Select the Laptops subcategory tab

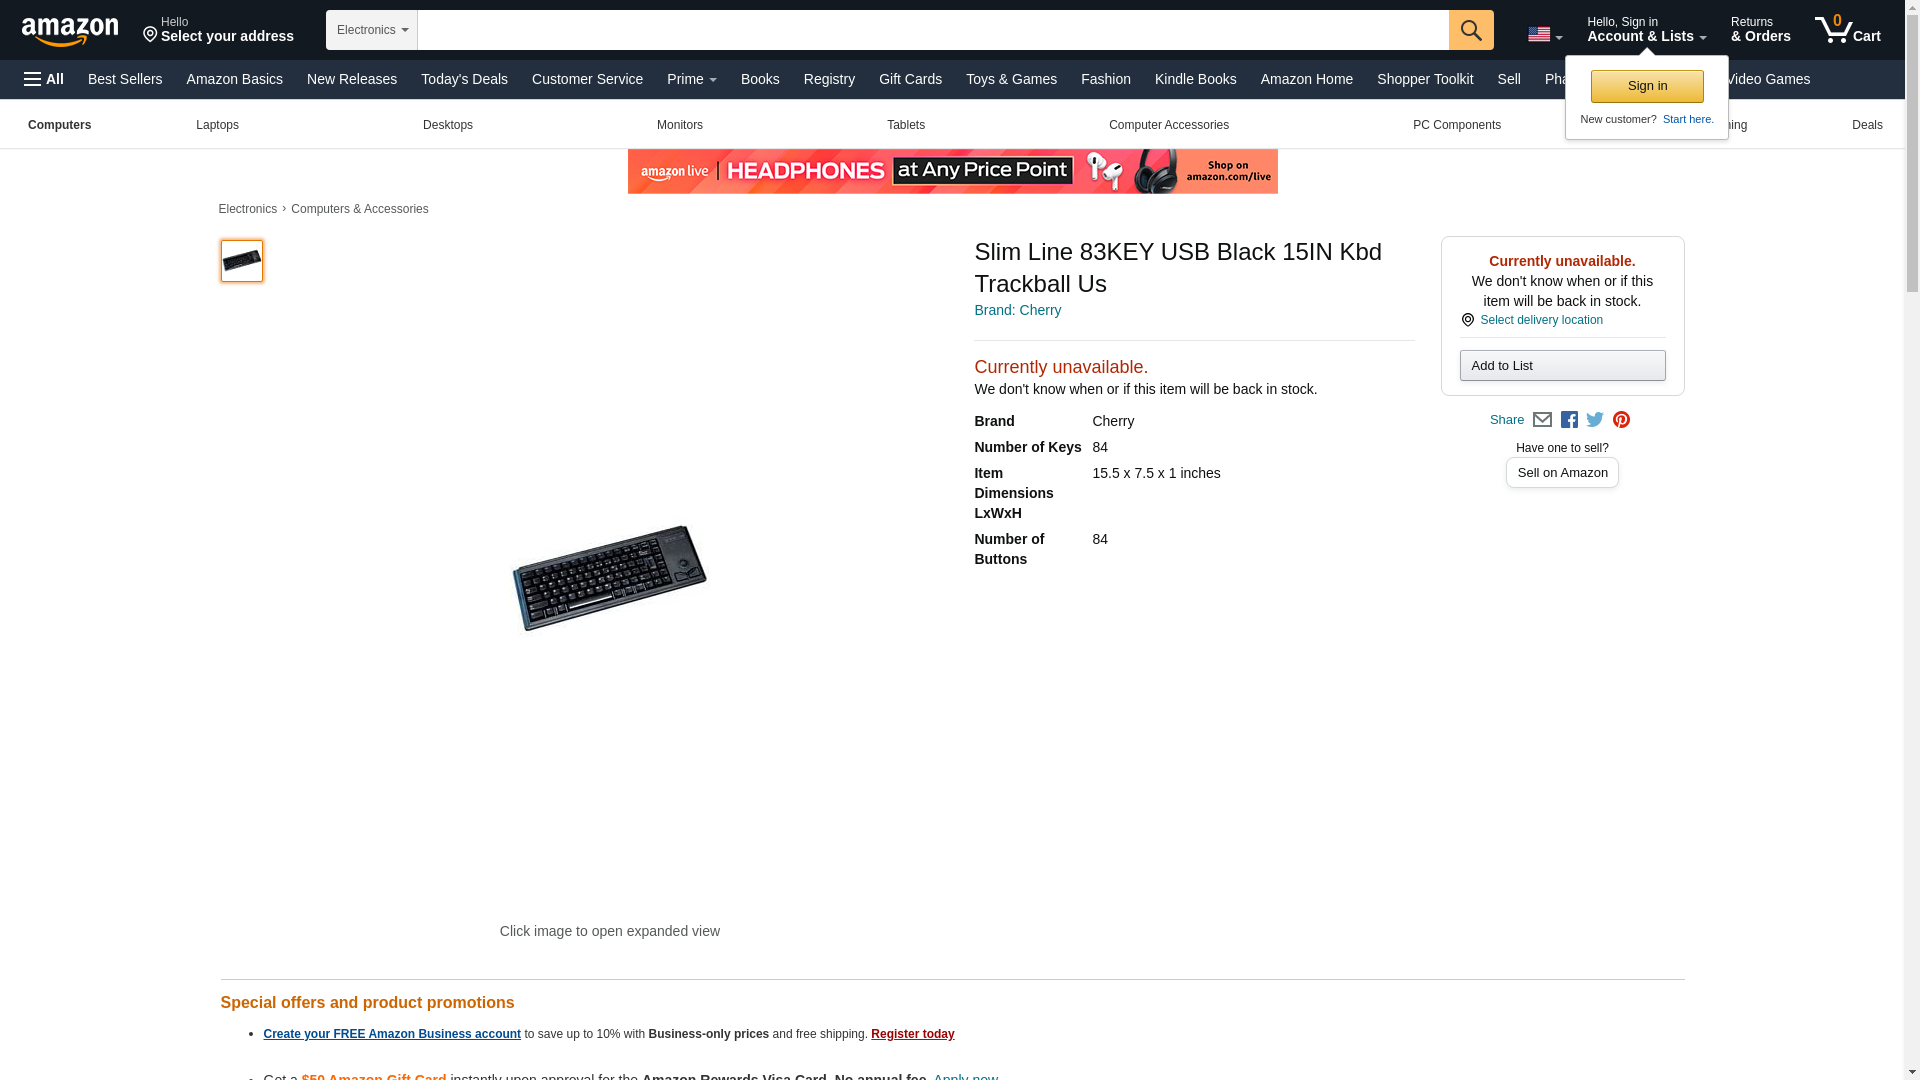(x=217, y=125)
